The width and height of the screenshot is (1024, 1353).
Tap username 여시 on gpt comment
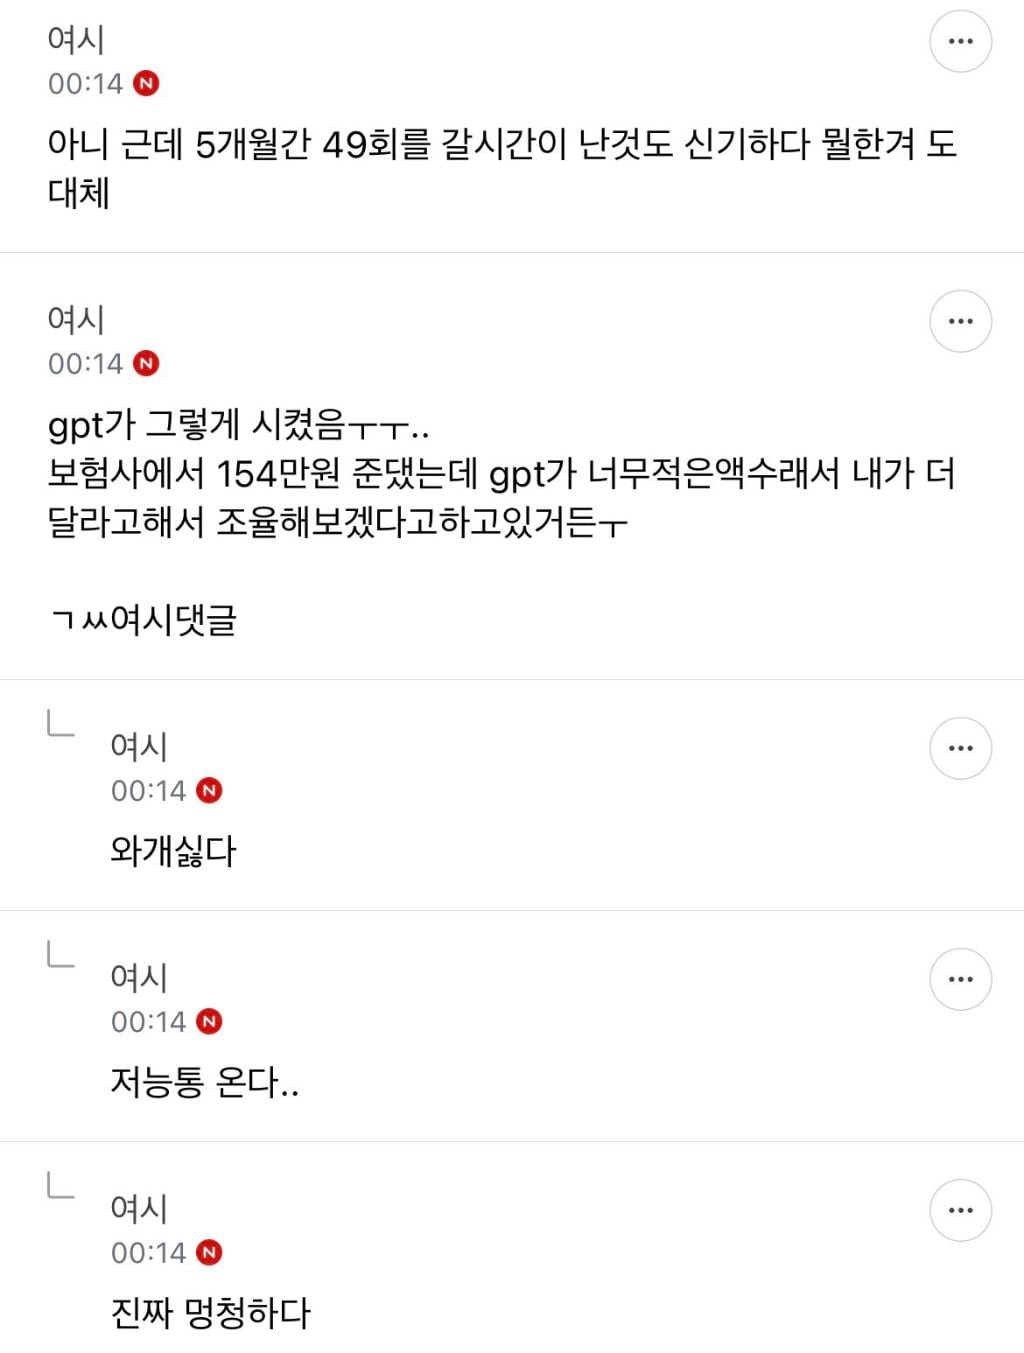[76, 319]
